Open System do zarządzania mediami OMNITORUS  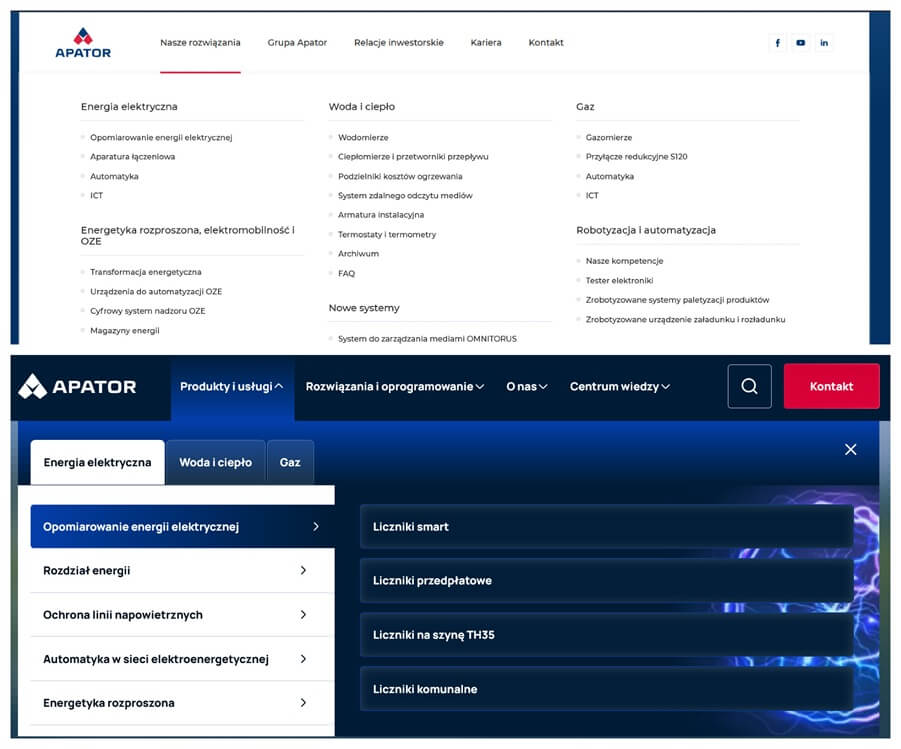[427, 339]
